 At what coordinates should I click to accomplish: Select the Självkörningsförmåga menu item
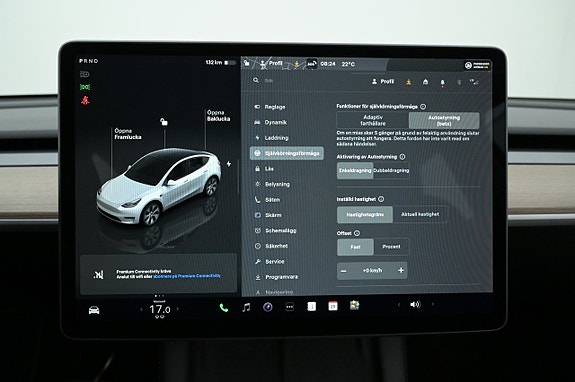287,153
